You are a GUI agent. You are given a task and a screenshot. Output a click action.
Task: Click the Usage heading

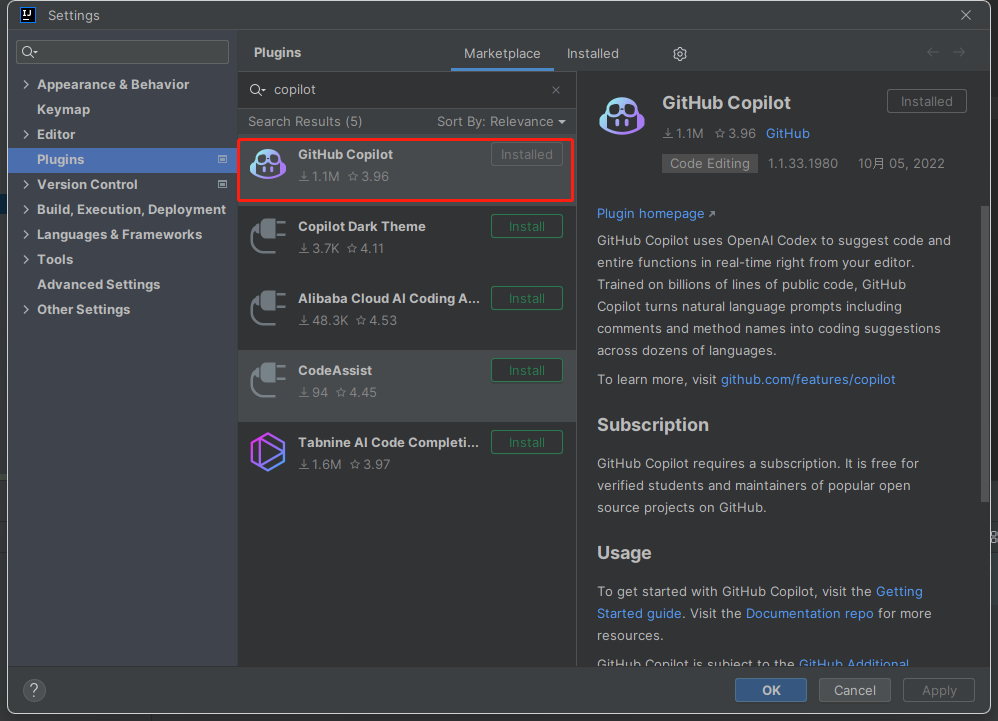pos(624,552)
